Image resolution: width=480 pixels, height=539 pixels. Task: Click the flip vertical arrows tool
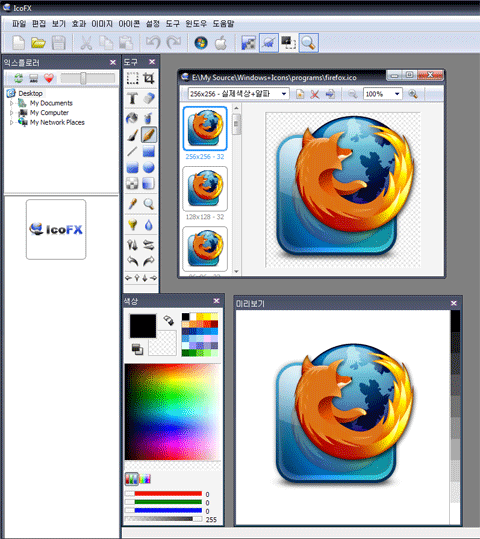[132, 245]
